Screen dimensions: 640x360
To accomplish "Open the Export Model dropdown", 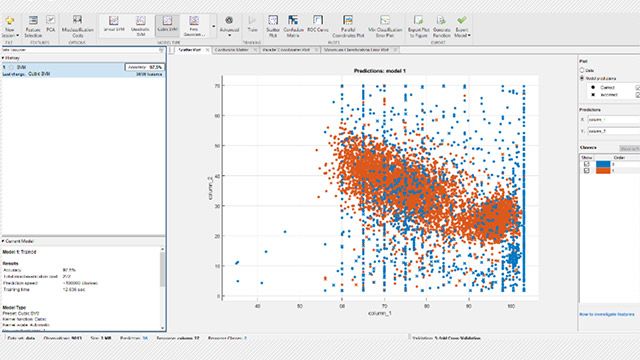I will [462, 27].
